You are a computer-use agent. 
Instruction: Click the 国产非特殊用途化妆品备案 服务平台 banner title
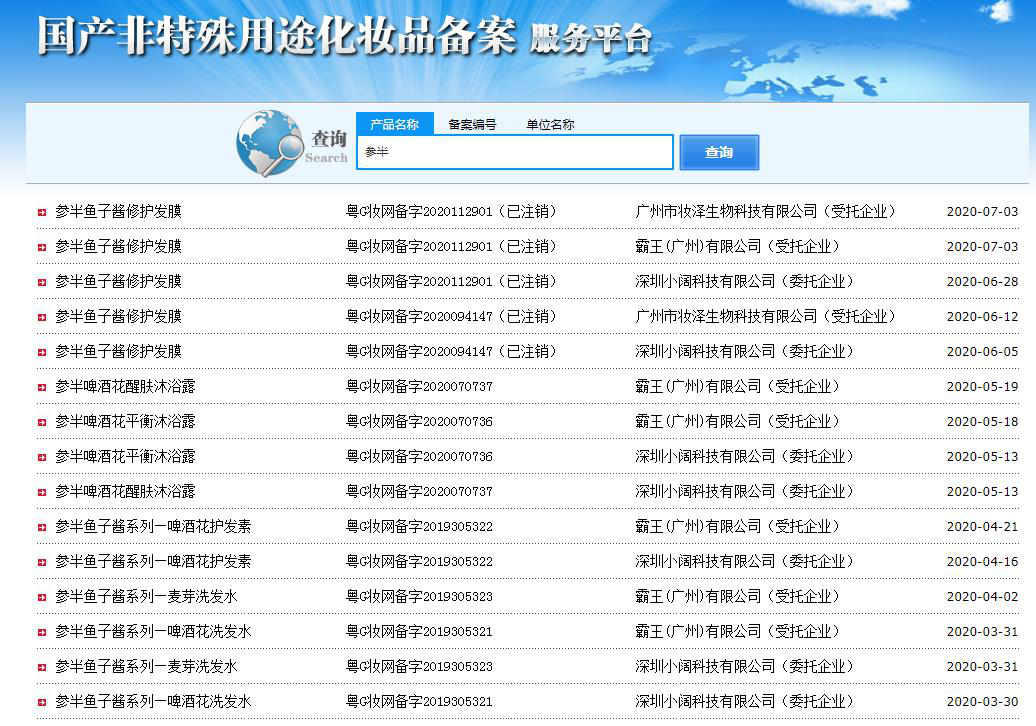coord(344,35)
